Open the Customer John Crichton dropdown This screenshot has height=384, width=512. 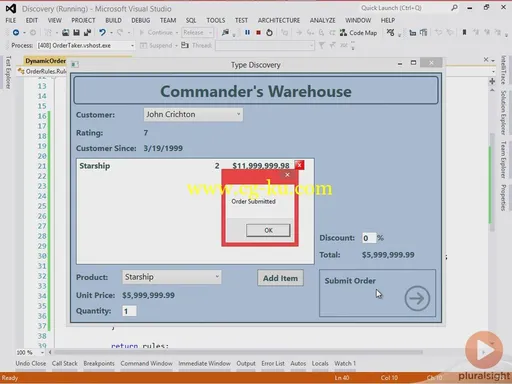coord(193,114)
